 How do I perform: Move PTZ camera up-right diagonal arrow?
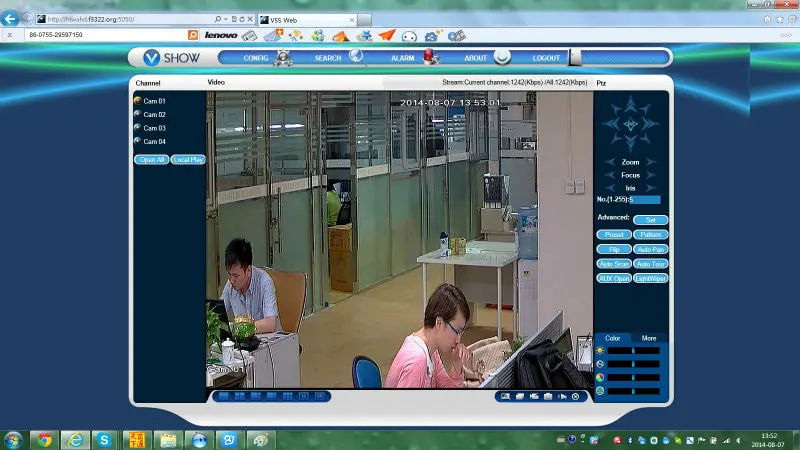click(645, 109)
